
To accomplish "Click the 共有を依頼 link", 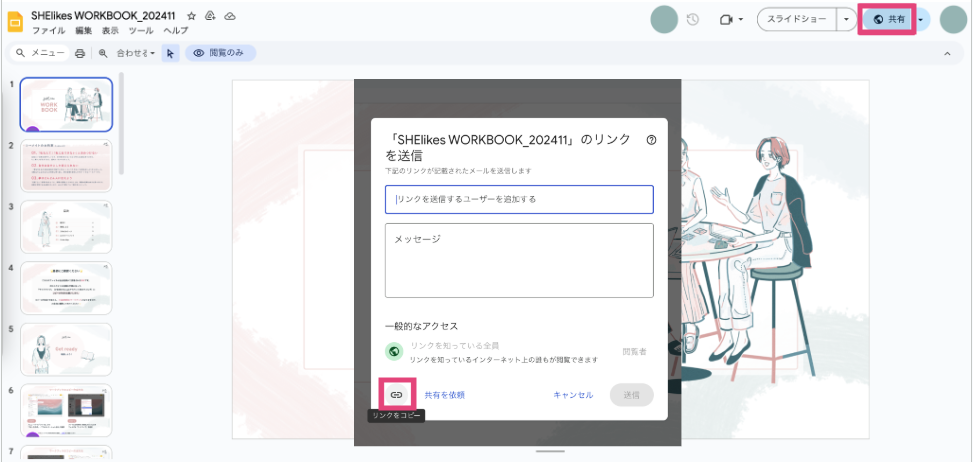I will point(444,395).
